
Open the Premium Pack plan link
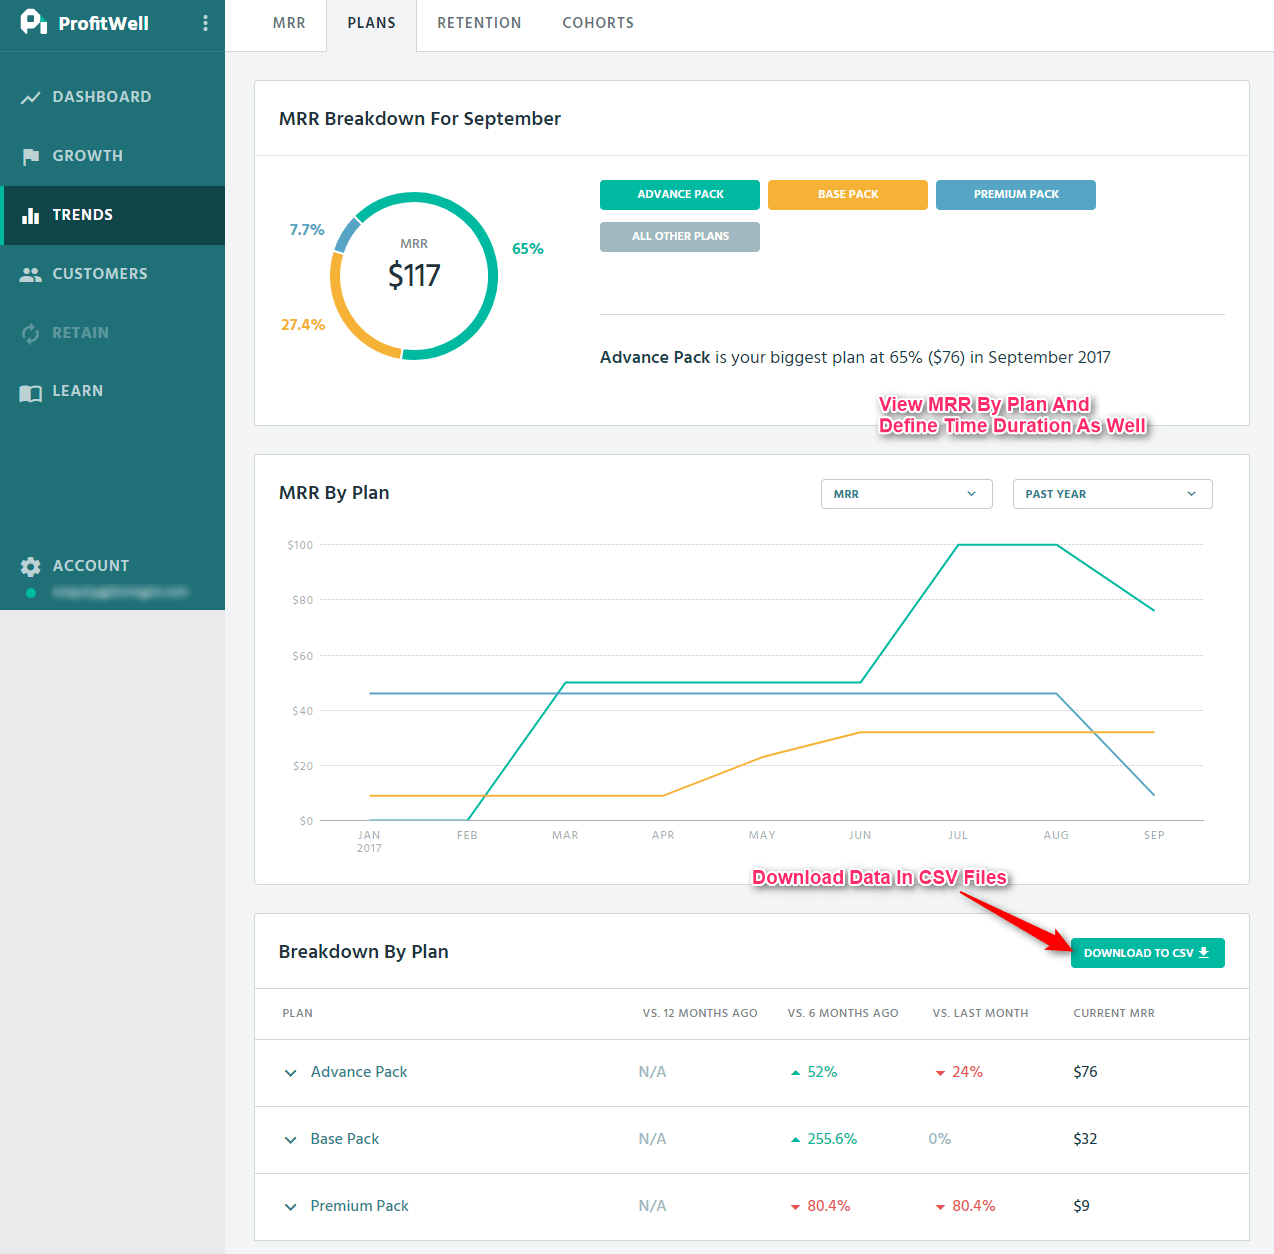[x=360, y=1206]
